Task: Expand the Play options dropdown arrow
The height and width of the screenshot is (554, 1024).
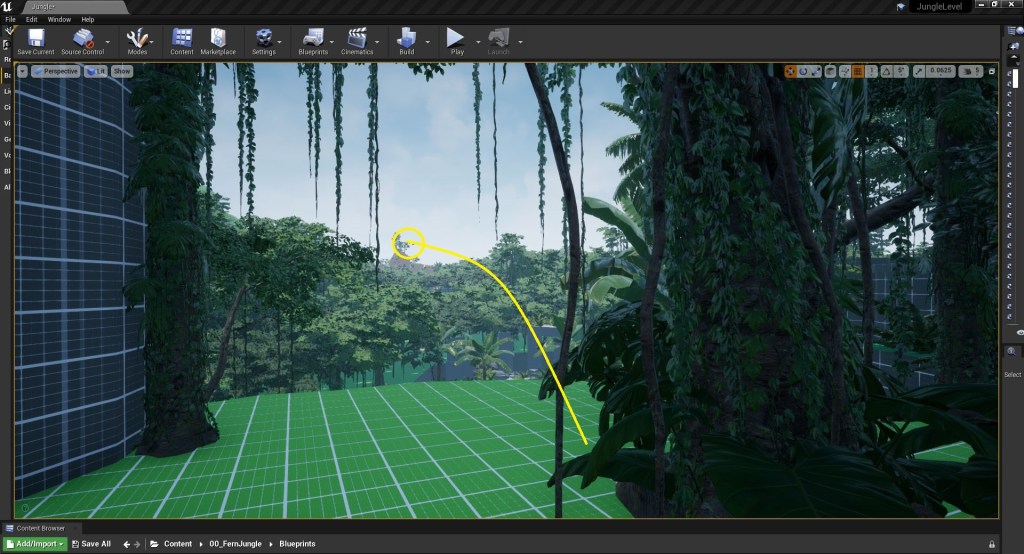Action: tap(477, 42)
